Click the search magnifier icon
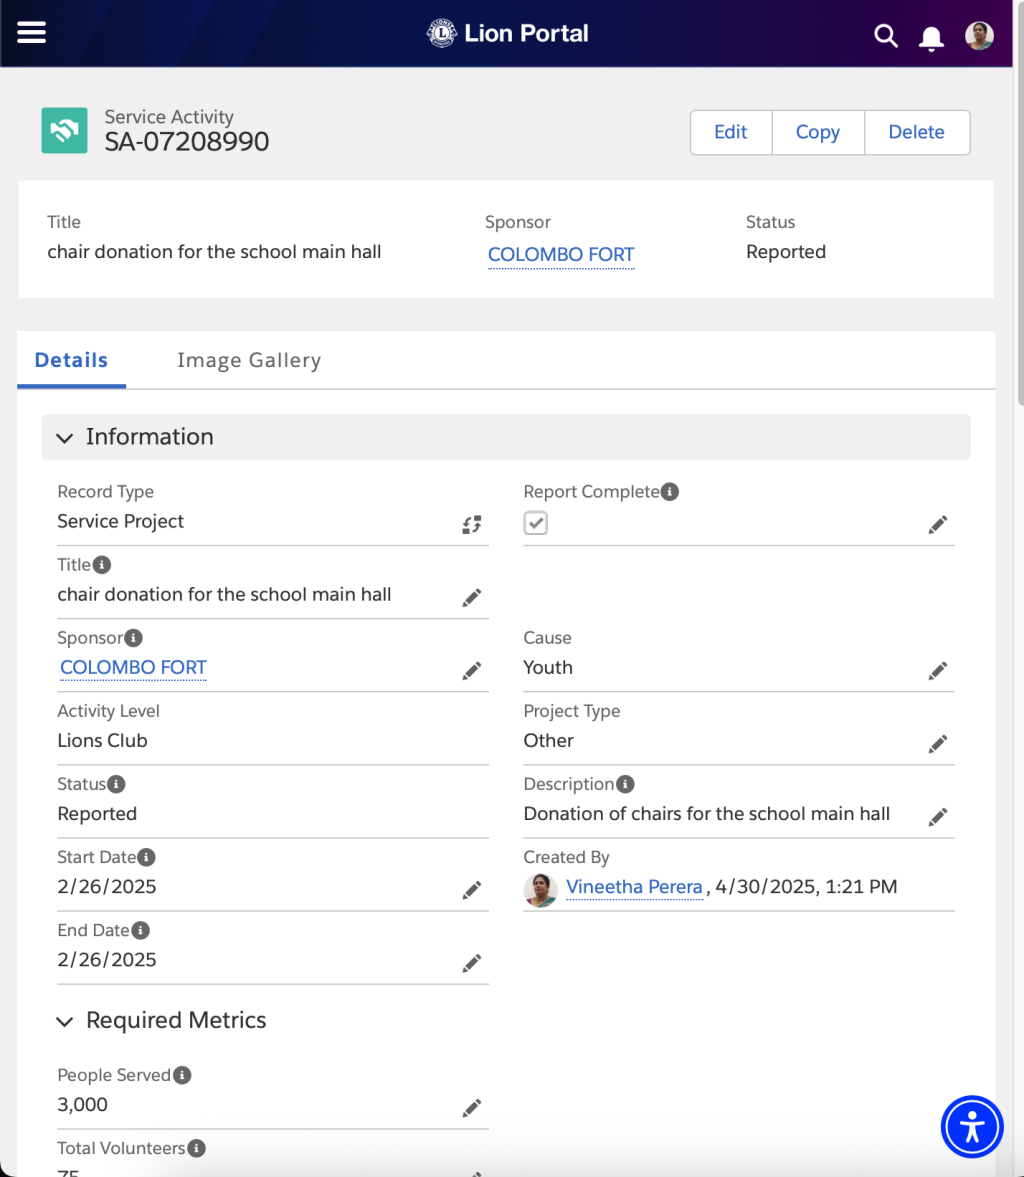1024x1177 pixels. click(x=886, y=35)
